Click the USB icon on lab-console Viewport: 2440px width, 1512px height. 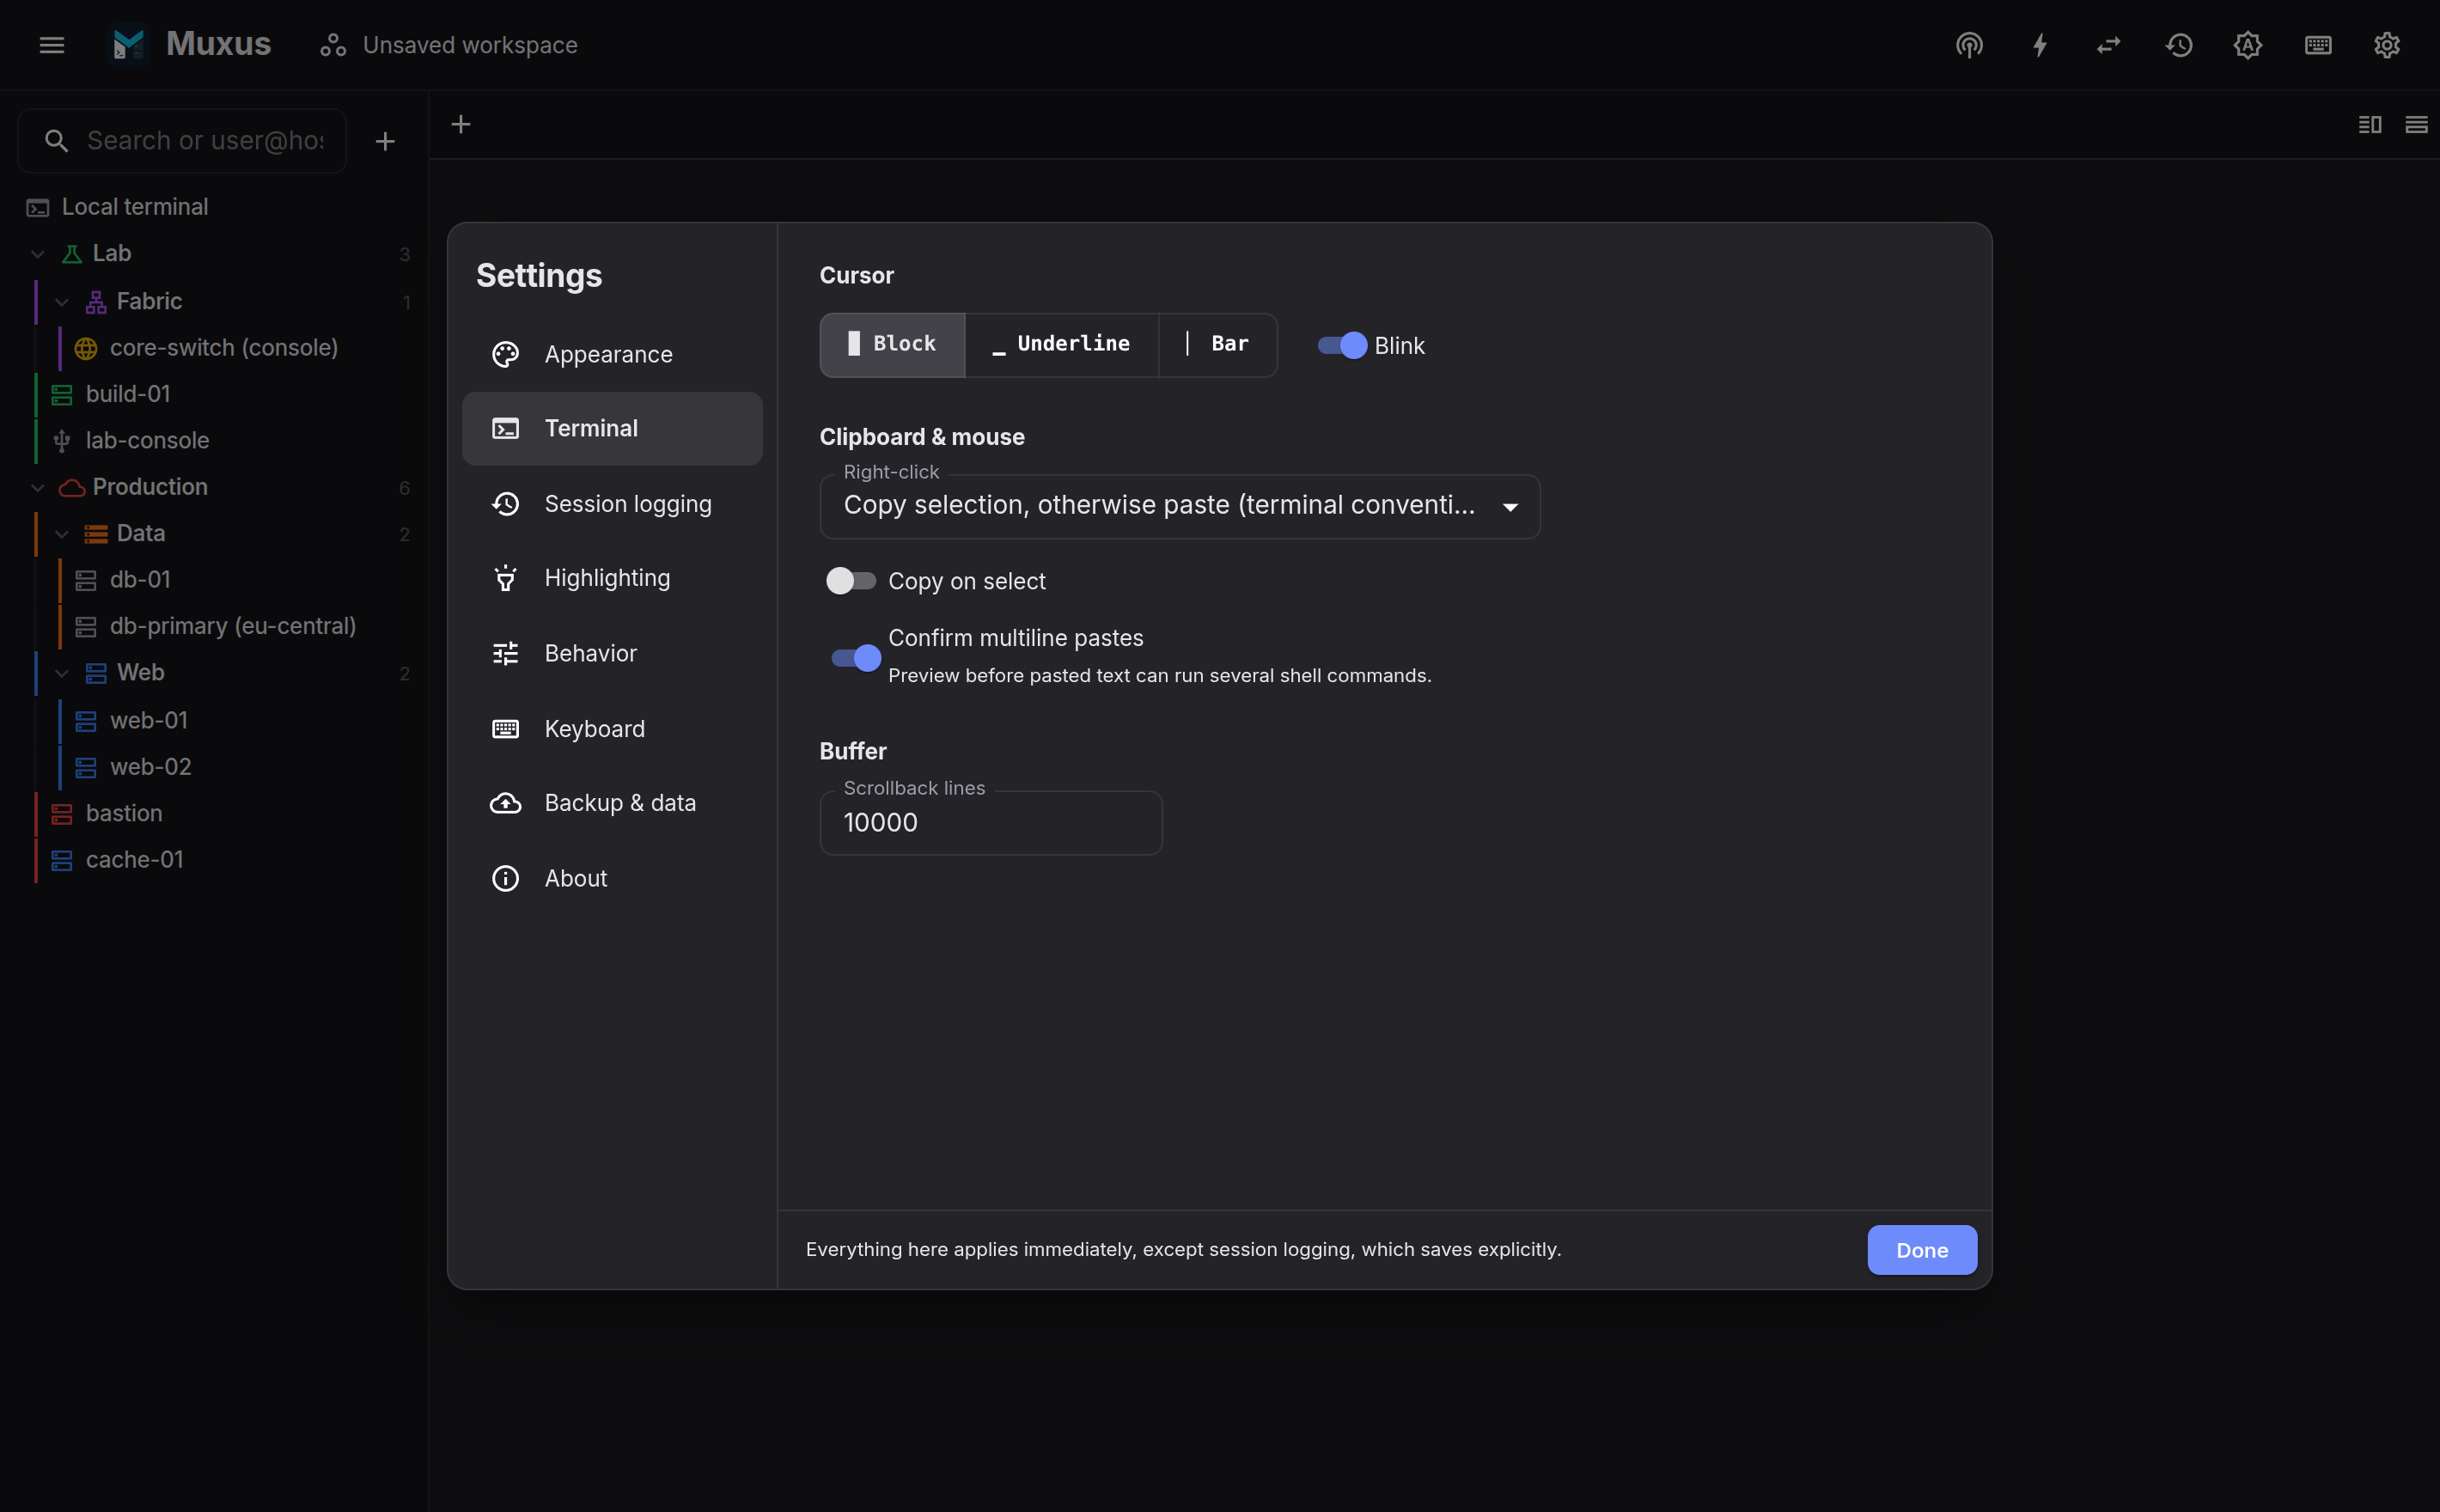62,441
